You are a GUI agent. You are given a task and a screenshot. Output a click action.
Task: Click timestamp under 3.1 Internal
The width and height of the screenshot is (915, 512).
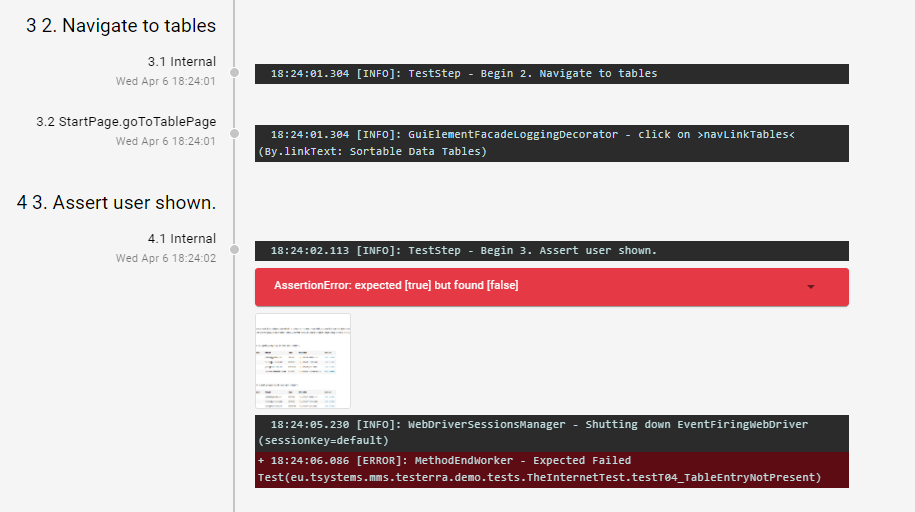click(166, 81)
